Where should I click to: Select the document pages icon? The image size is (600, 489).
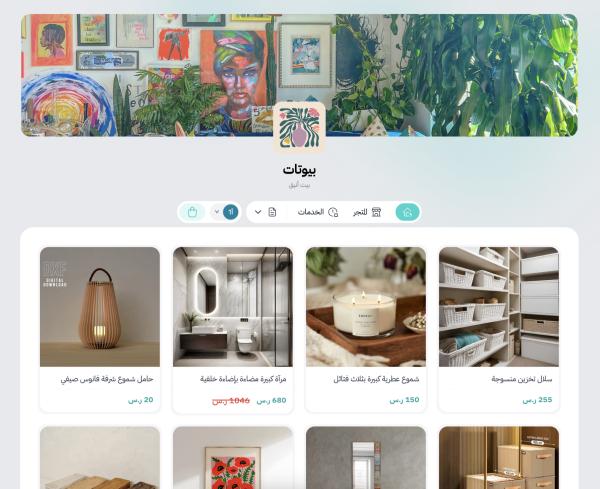click(x=272, y=212)
